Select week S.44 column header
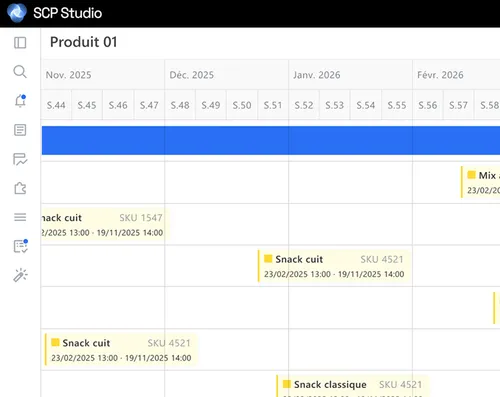500x397 pixels. 56,105
